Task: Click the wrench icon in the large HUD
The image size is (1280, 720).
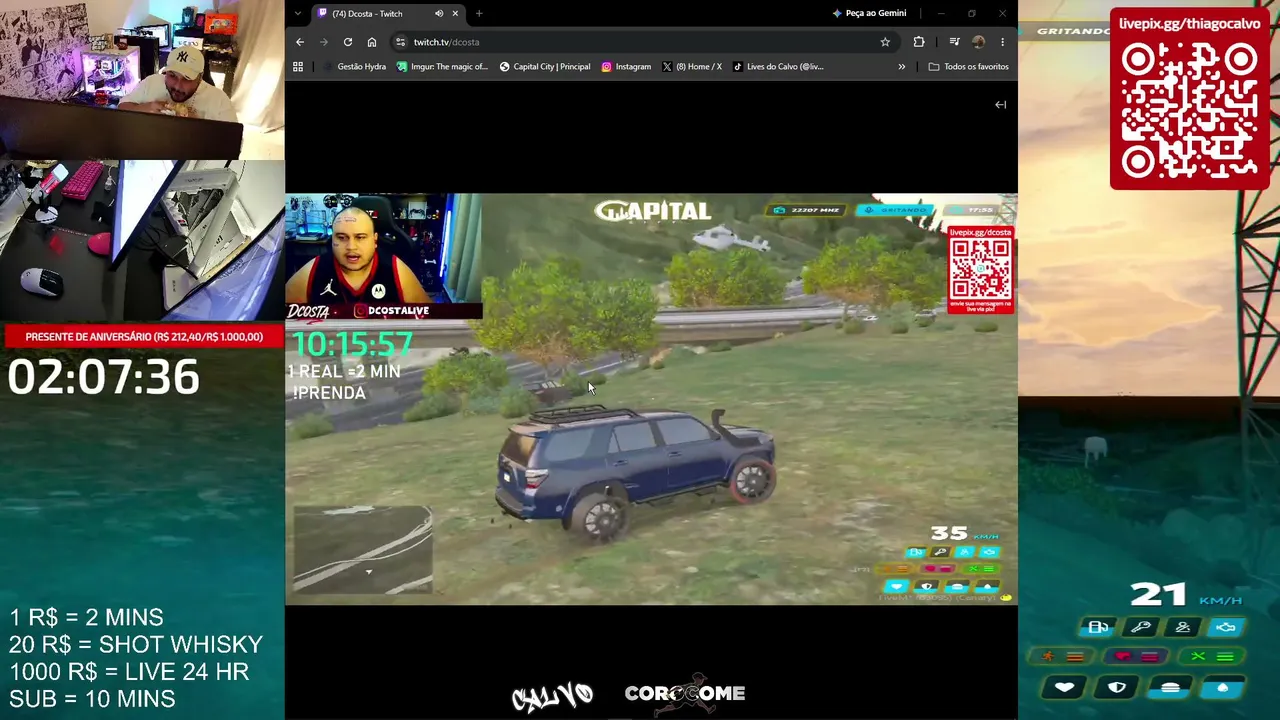Action: (1141, 627)
